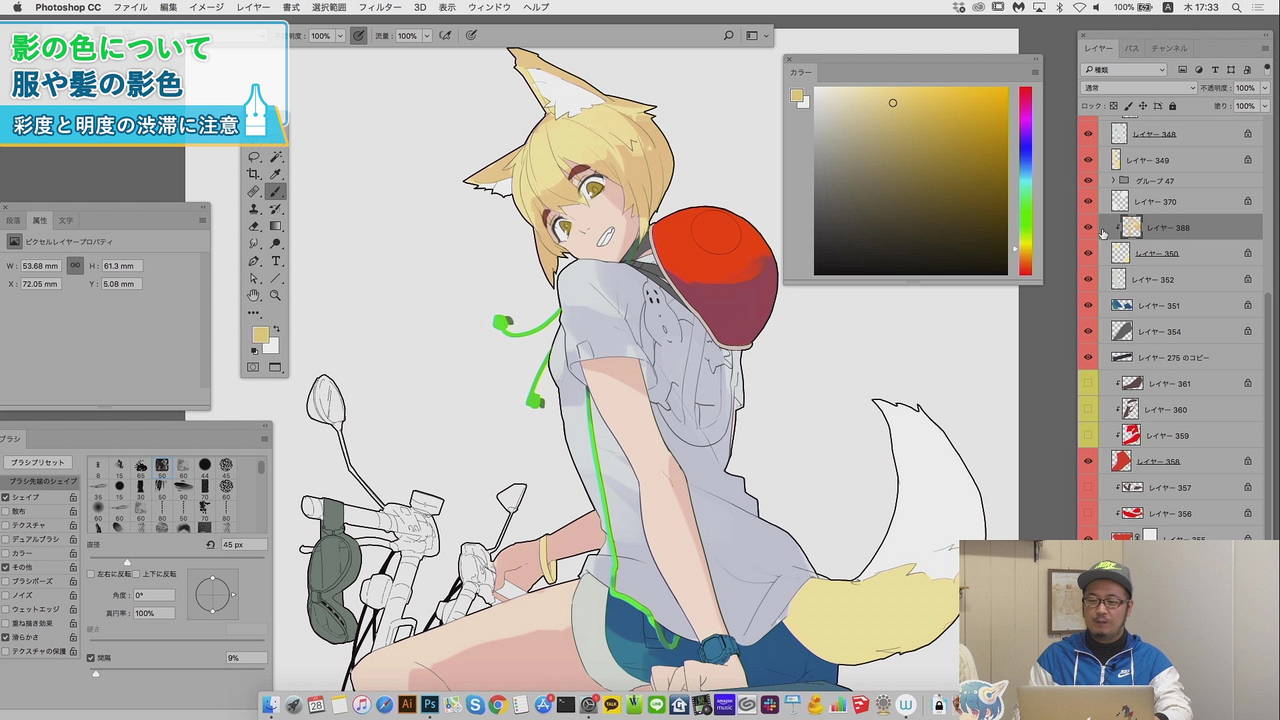This screenshot has height=720, width=1280.
Task: Open workspace switcher dropdown in options bar
Action: pos(756,36)
